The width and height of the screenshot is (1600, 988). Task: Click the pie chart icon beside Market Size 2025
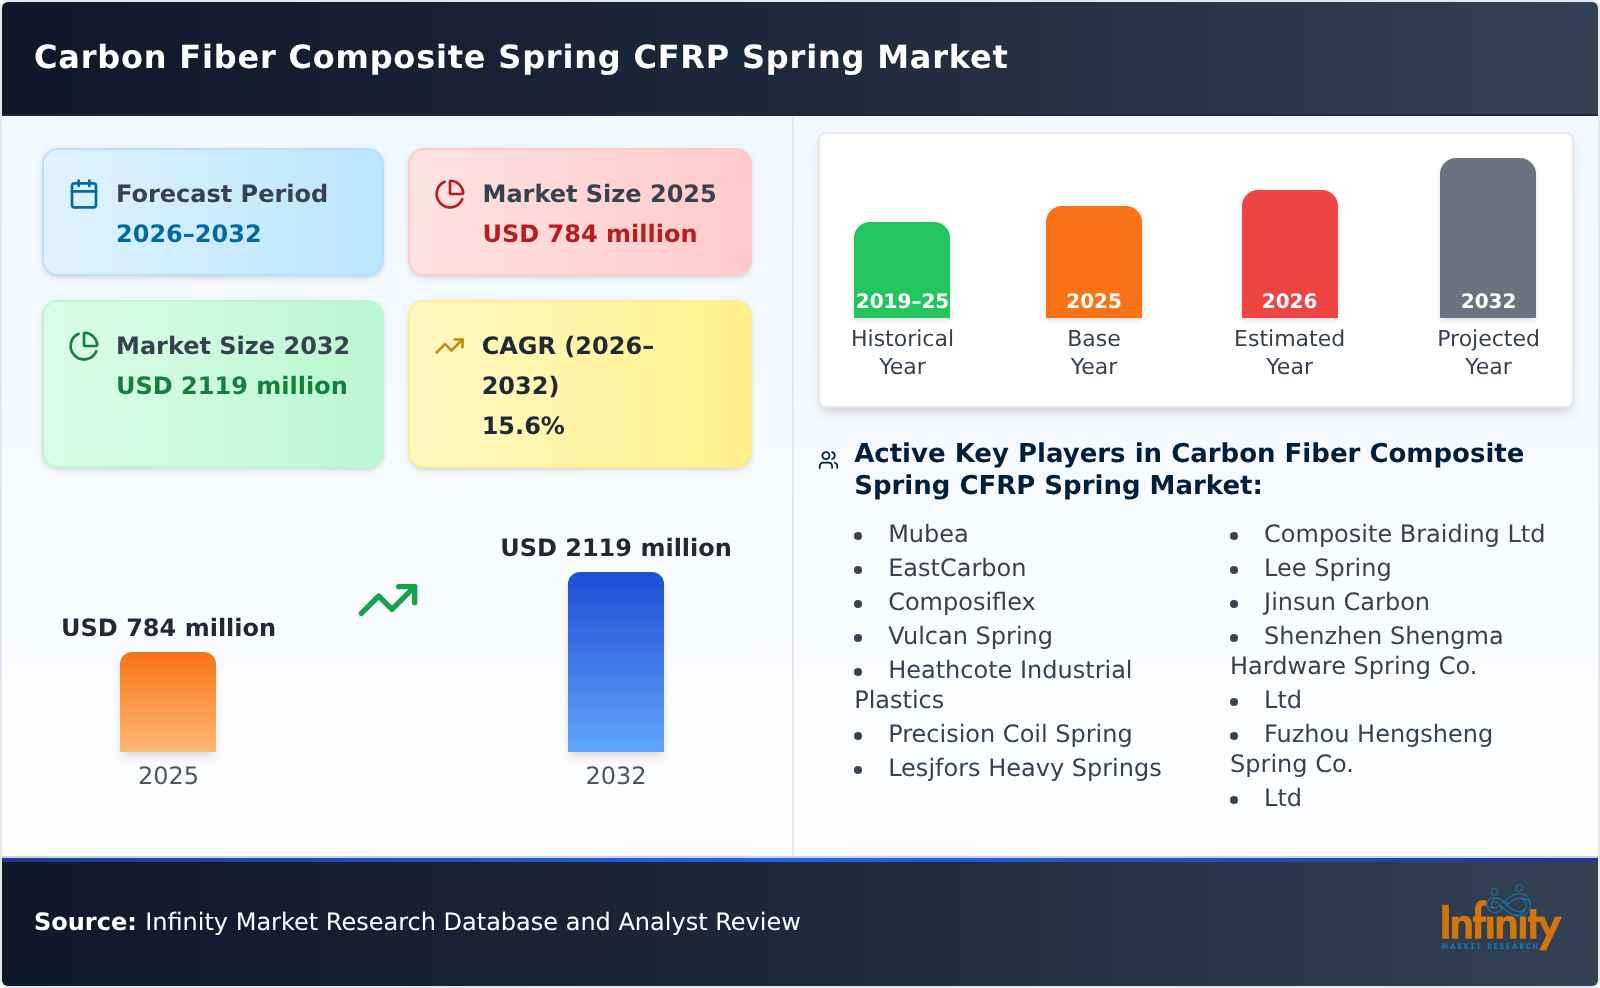pyautogui.click(x=450, y=194)
